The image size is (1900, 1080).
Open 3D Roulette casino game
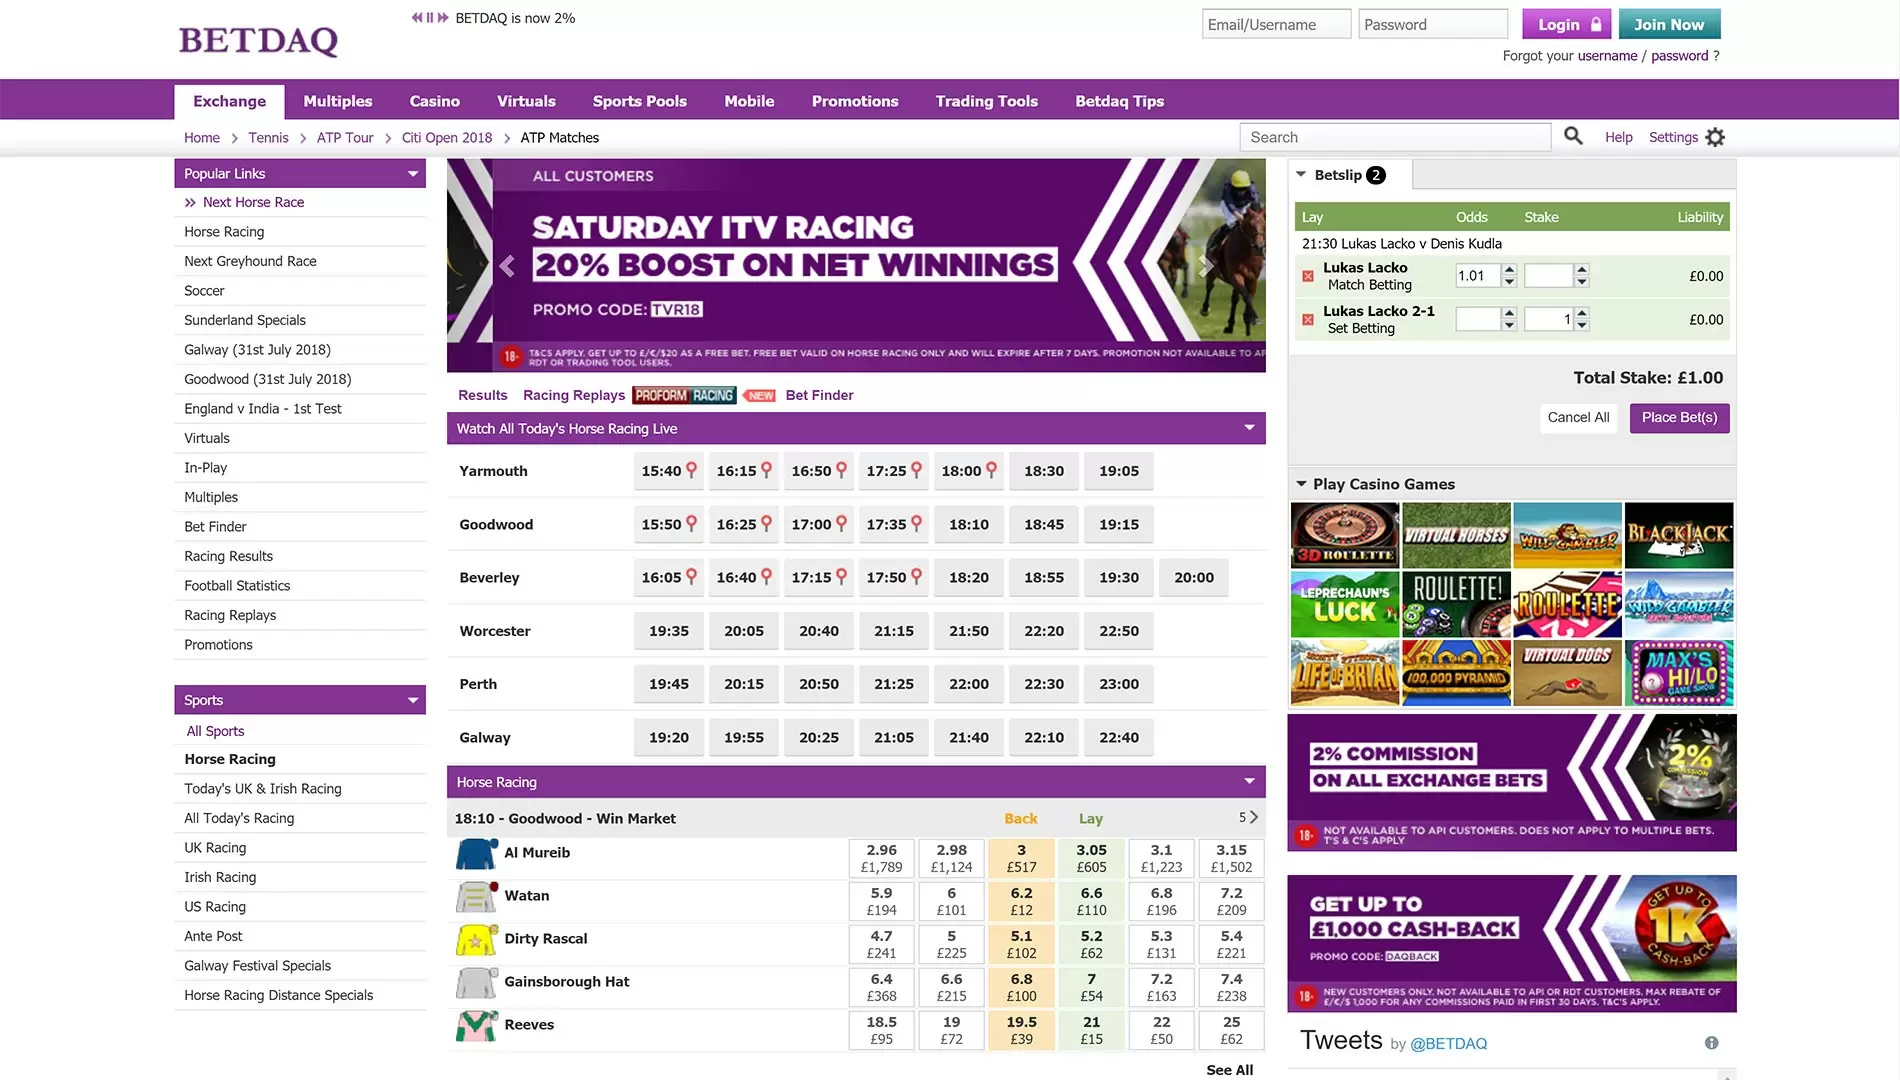point(1345,535)
